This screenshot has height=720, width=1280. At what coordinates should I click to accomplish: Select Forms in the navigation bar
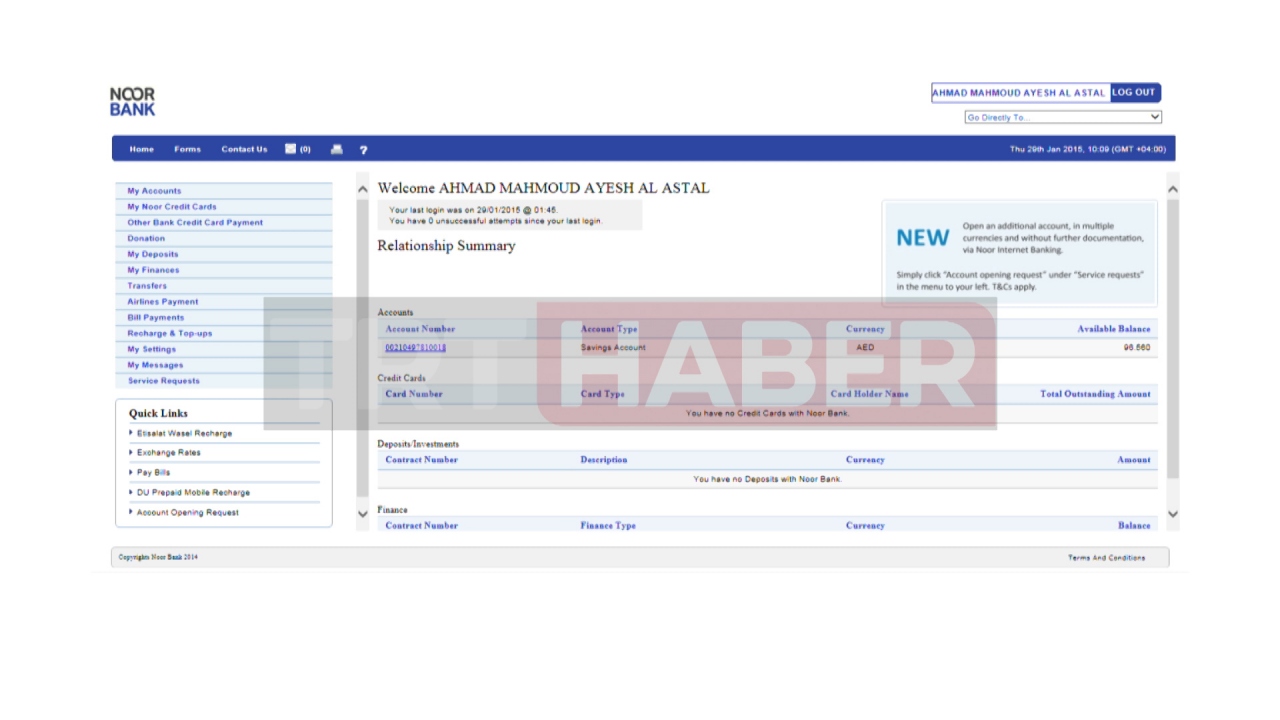point(187,149)
